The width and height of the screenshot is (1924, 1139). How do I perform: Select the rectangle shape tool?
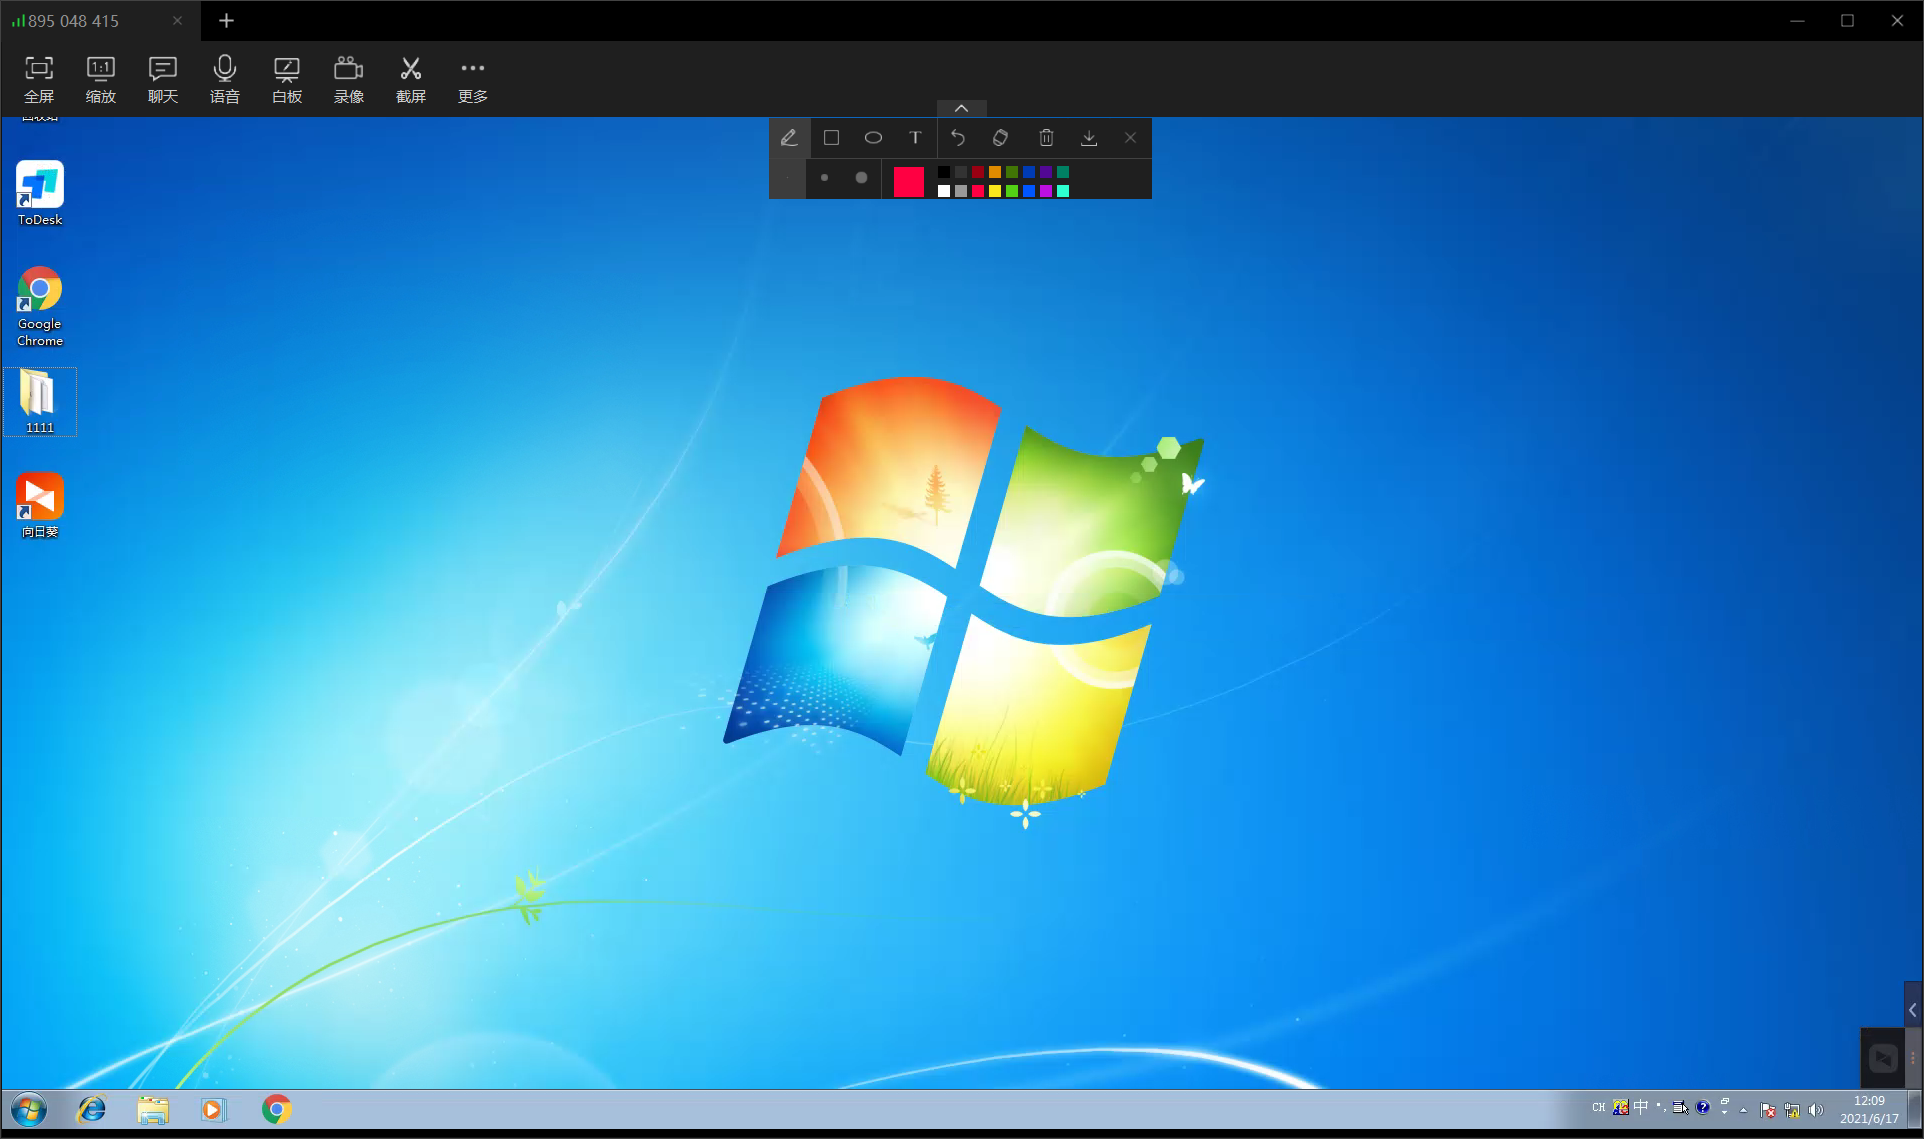[831, 138]
